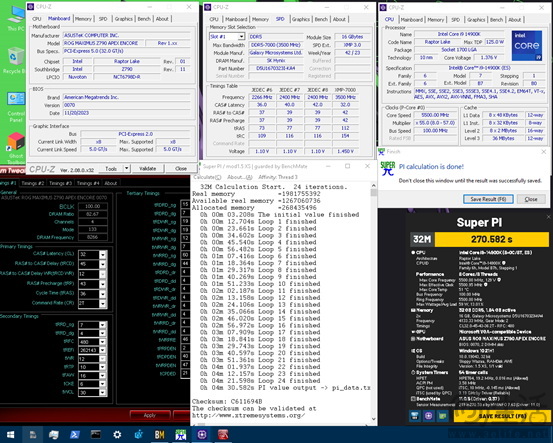Expand the RAS# Precharge (tRP) dropdown
553x443 pixels.
(x=102, y=284)
